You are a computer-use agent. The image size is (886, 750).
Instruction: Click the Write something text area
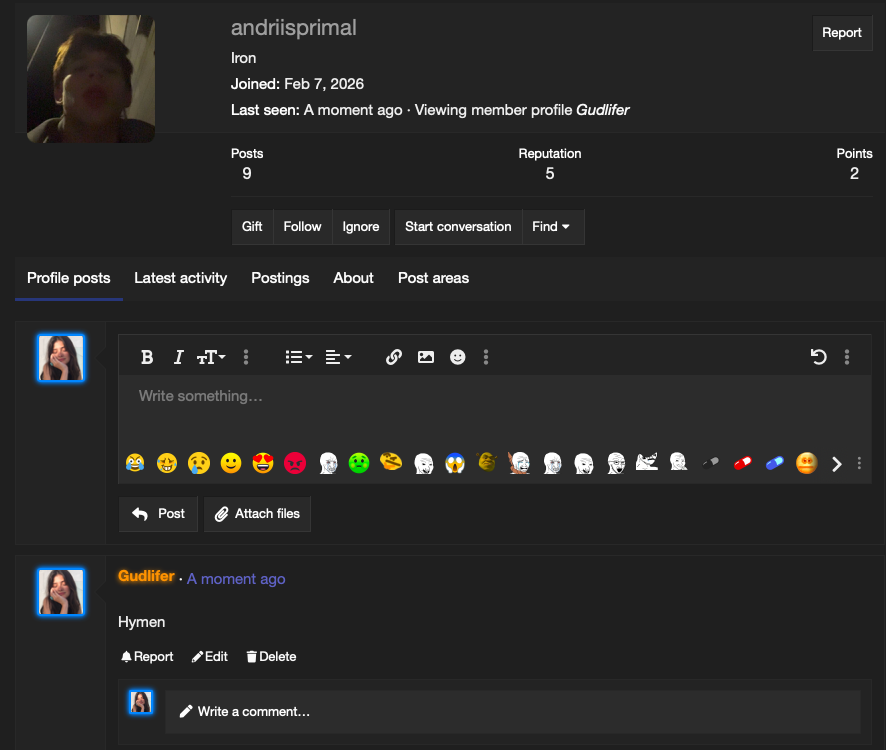pos(494,410)
